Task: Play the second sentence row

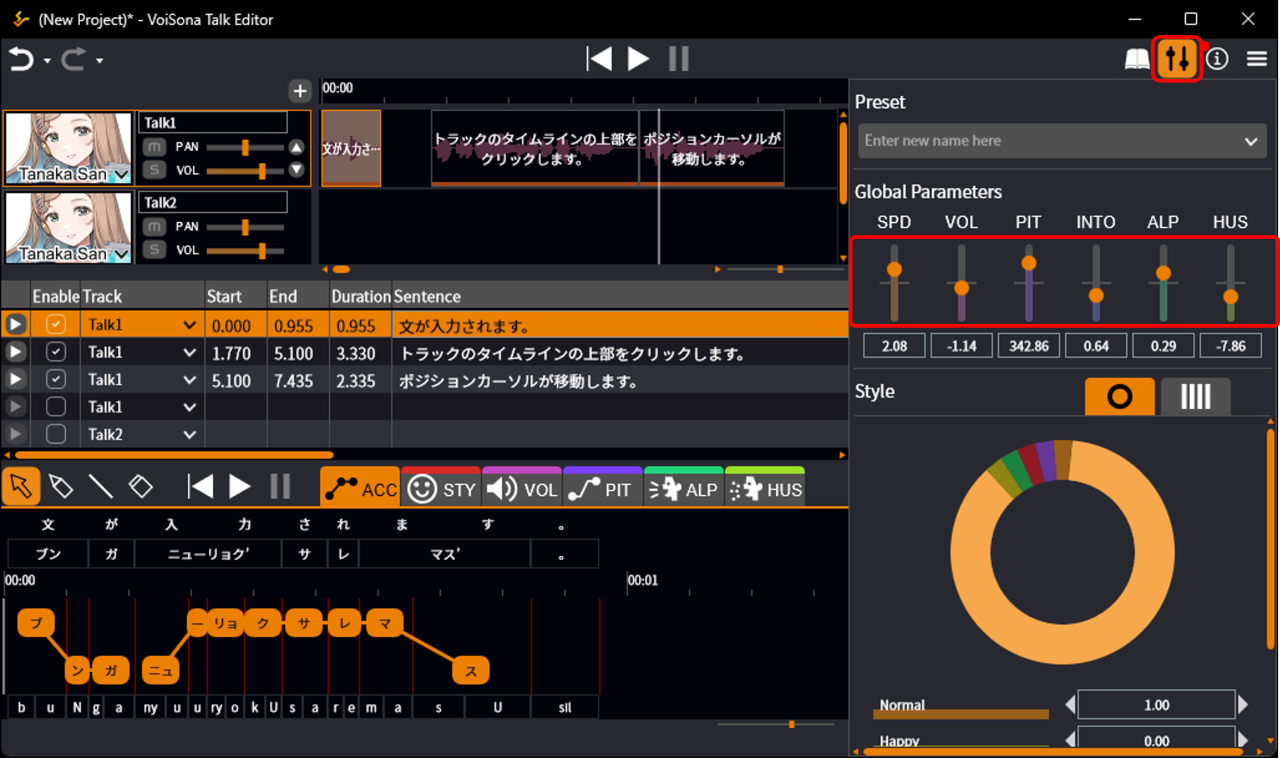Action: click(15, 353)
